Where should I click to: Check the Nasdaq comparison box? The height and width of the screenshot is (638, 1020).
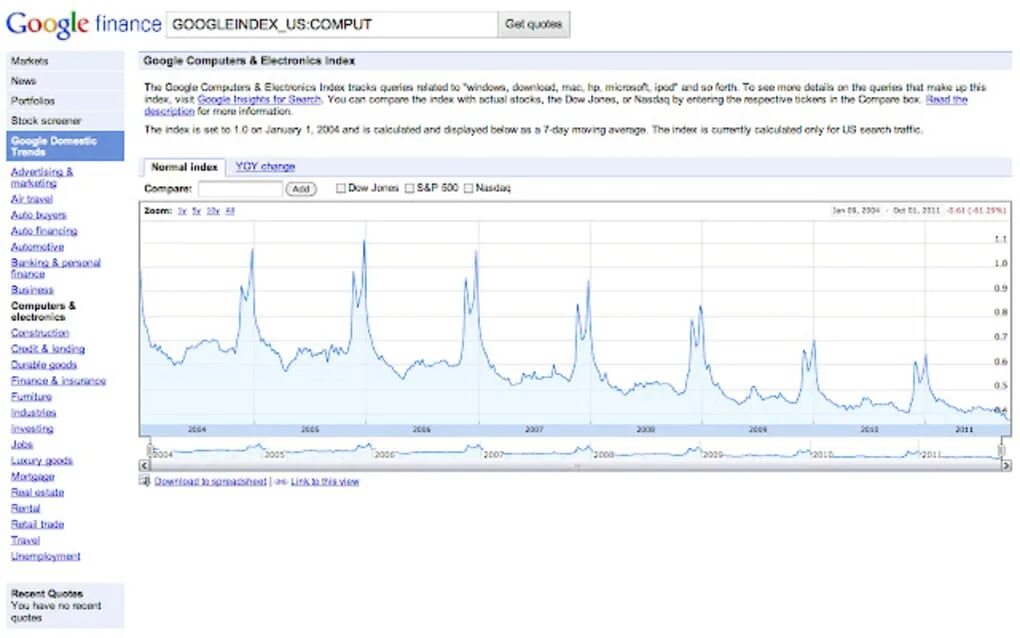[x=468, y=189]
